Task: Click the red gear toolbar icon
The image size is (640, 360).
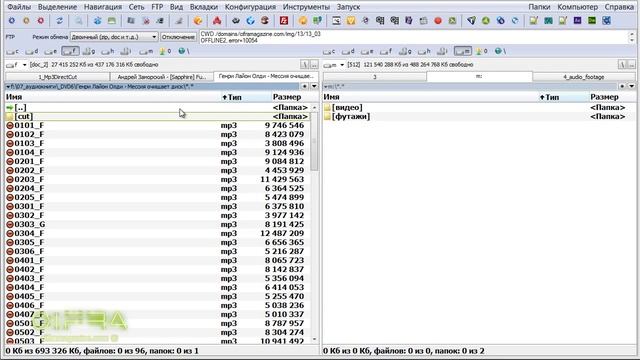Action: coord(41,20)
